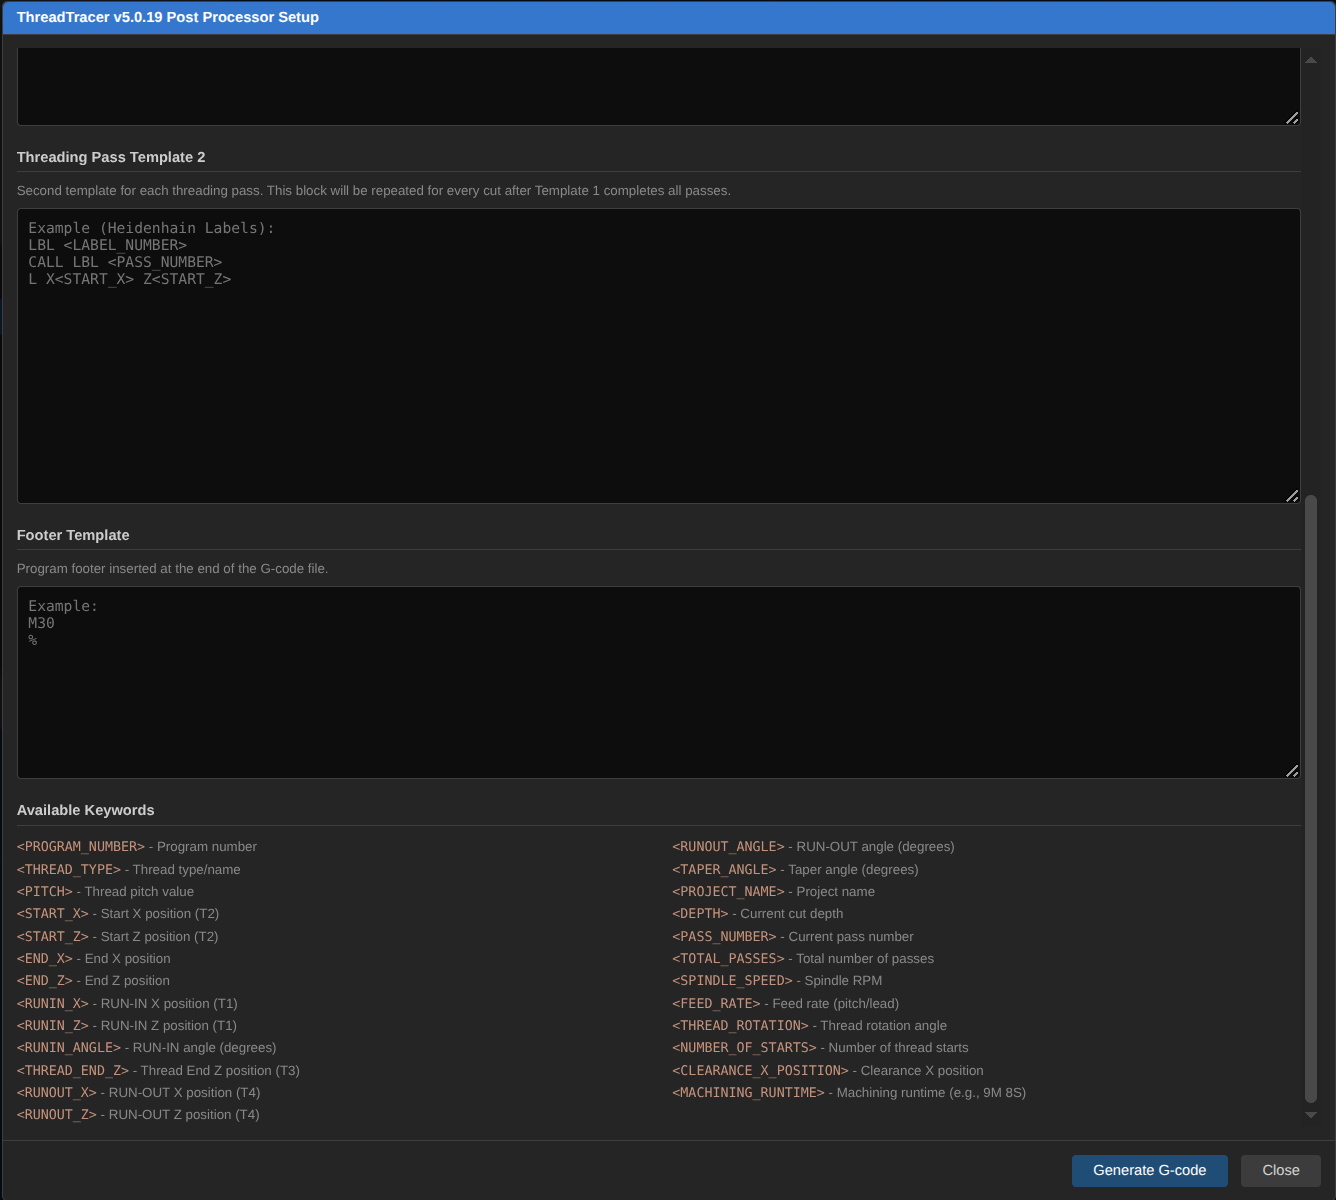Select the <NUMBER_OF_STARTS> keyword

[745, 1048]
